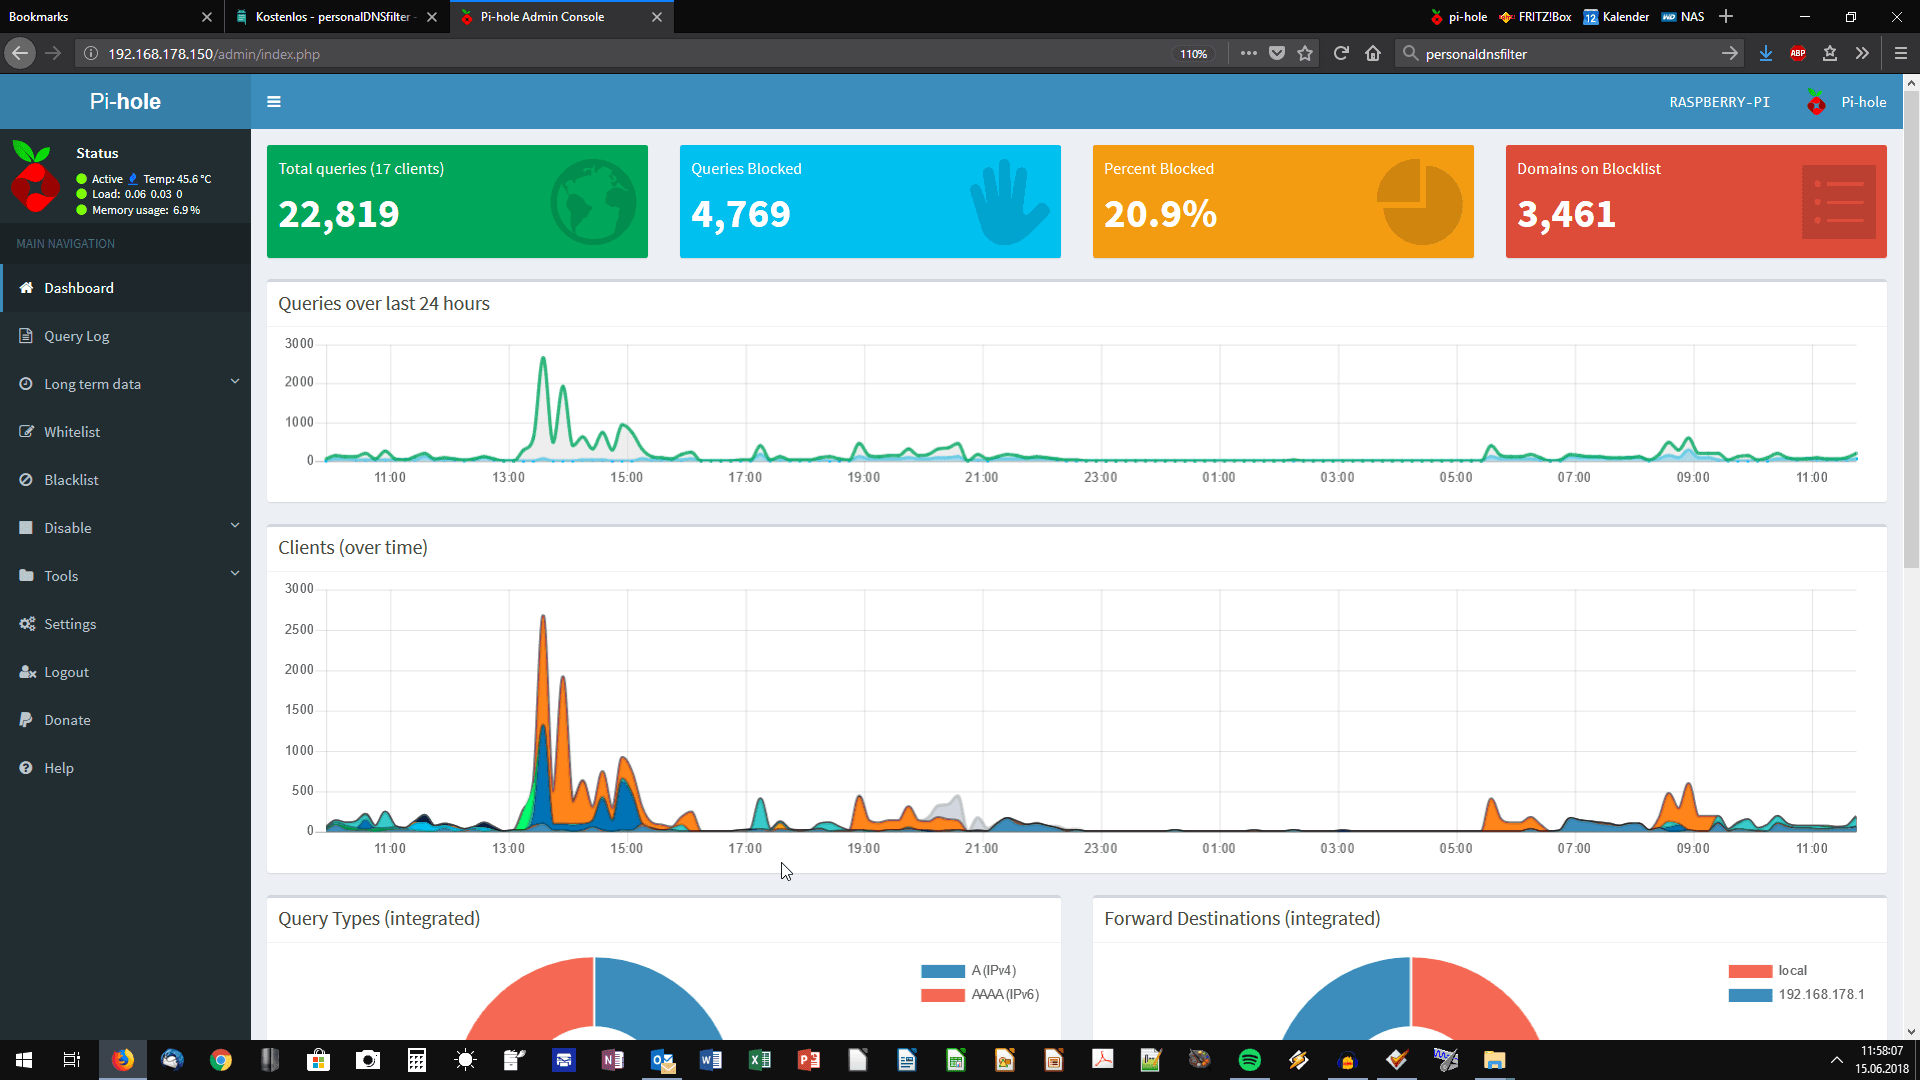Open the FRITZ!Box bookmark

1535,17
